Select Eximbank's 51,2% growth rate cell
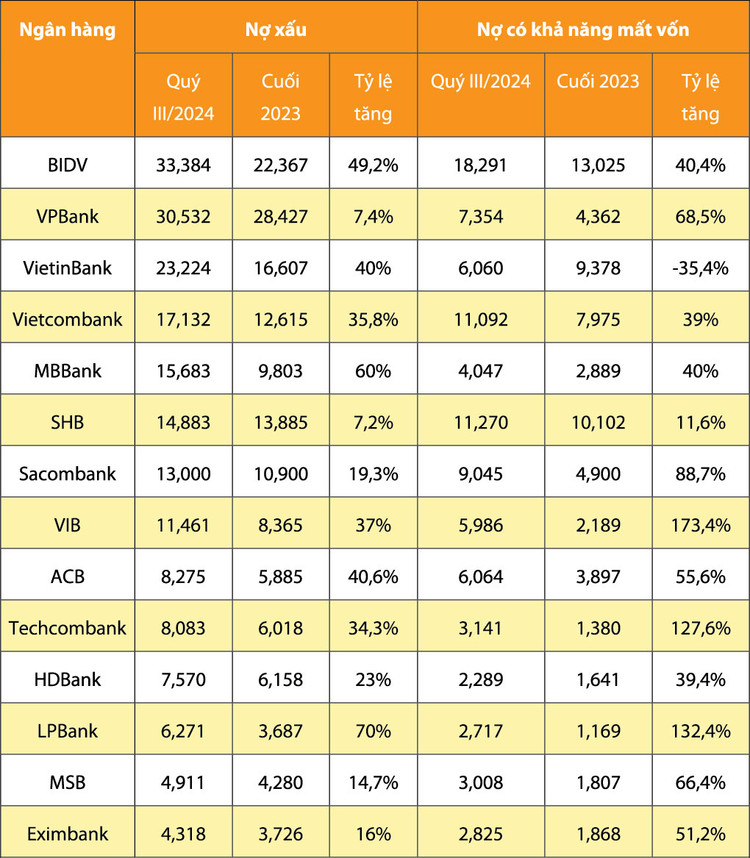The height and width of the screenshot is (858, 750). coord(700,834)
